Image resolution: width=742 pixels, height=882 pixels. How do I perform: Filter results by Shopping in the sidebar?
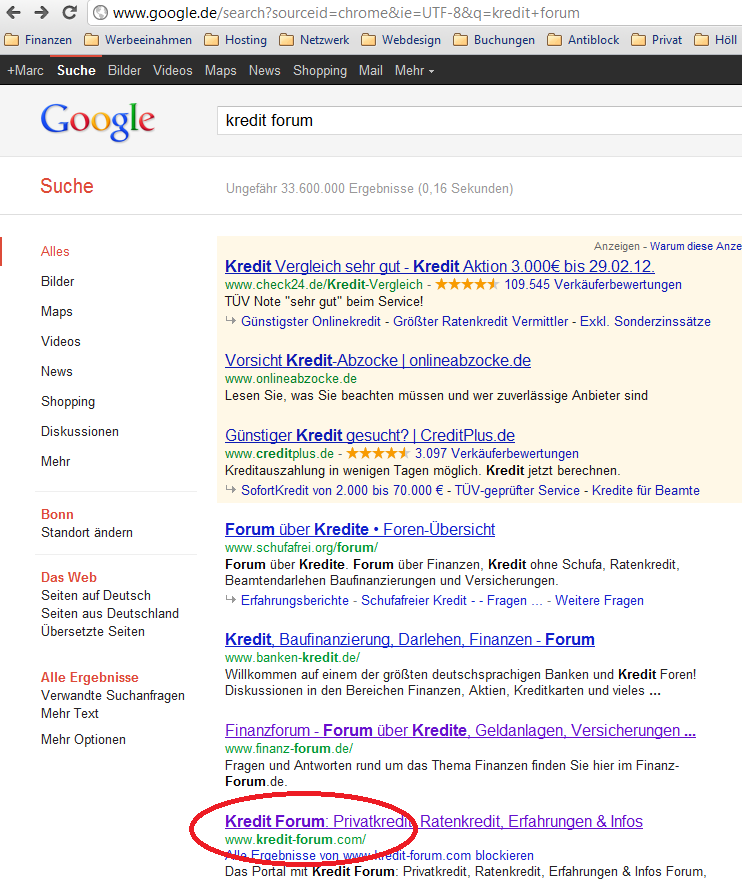(68, 401)
